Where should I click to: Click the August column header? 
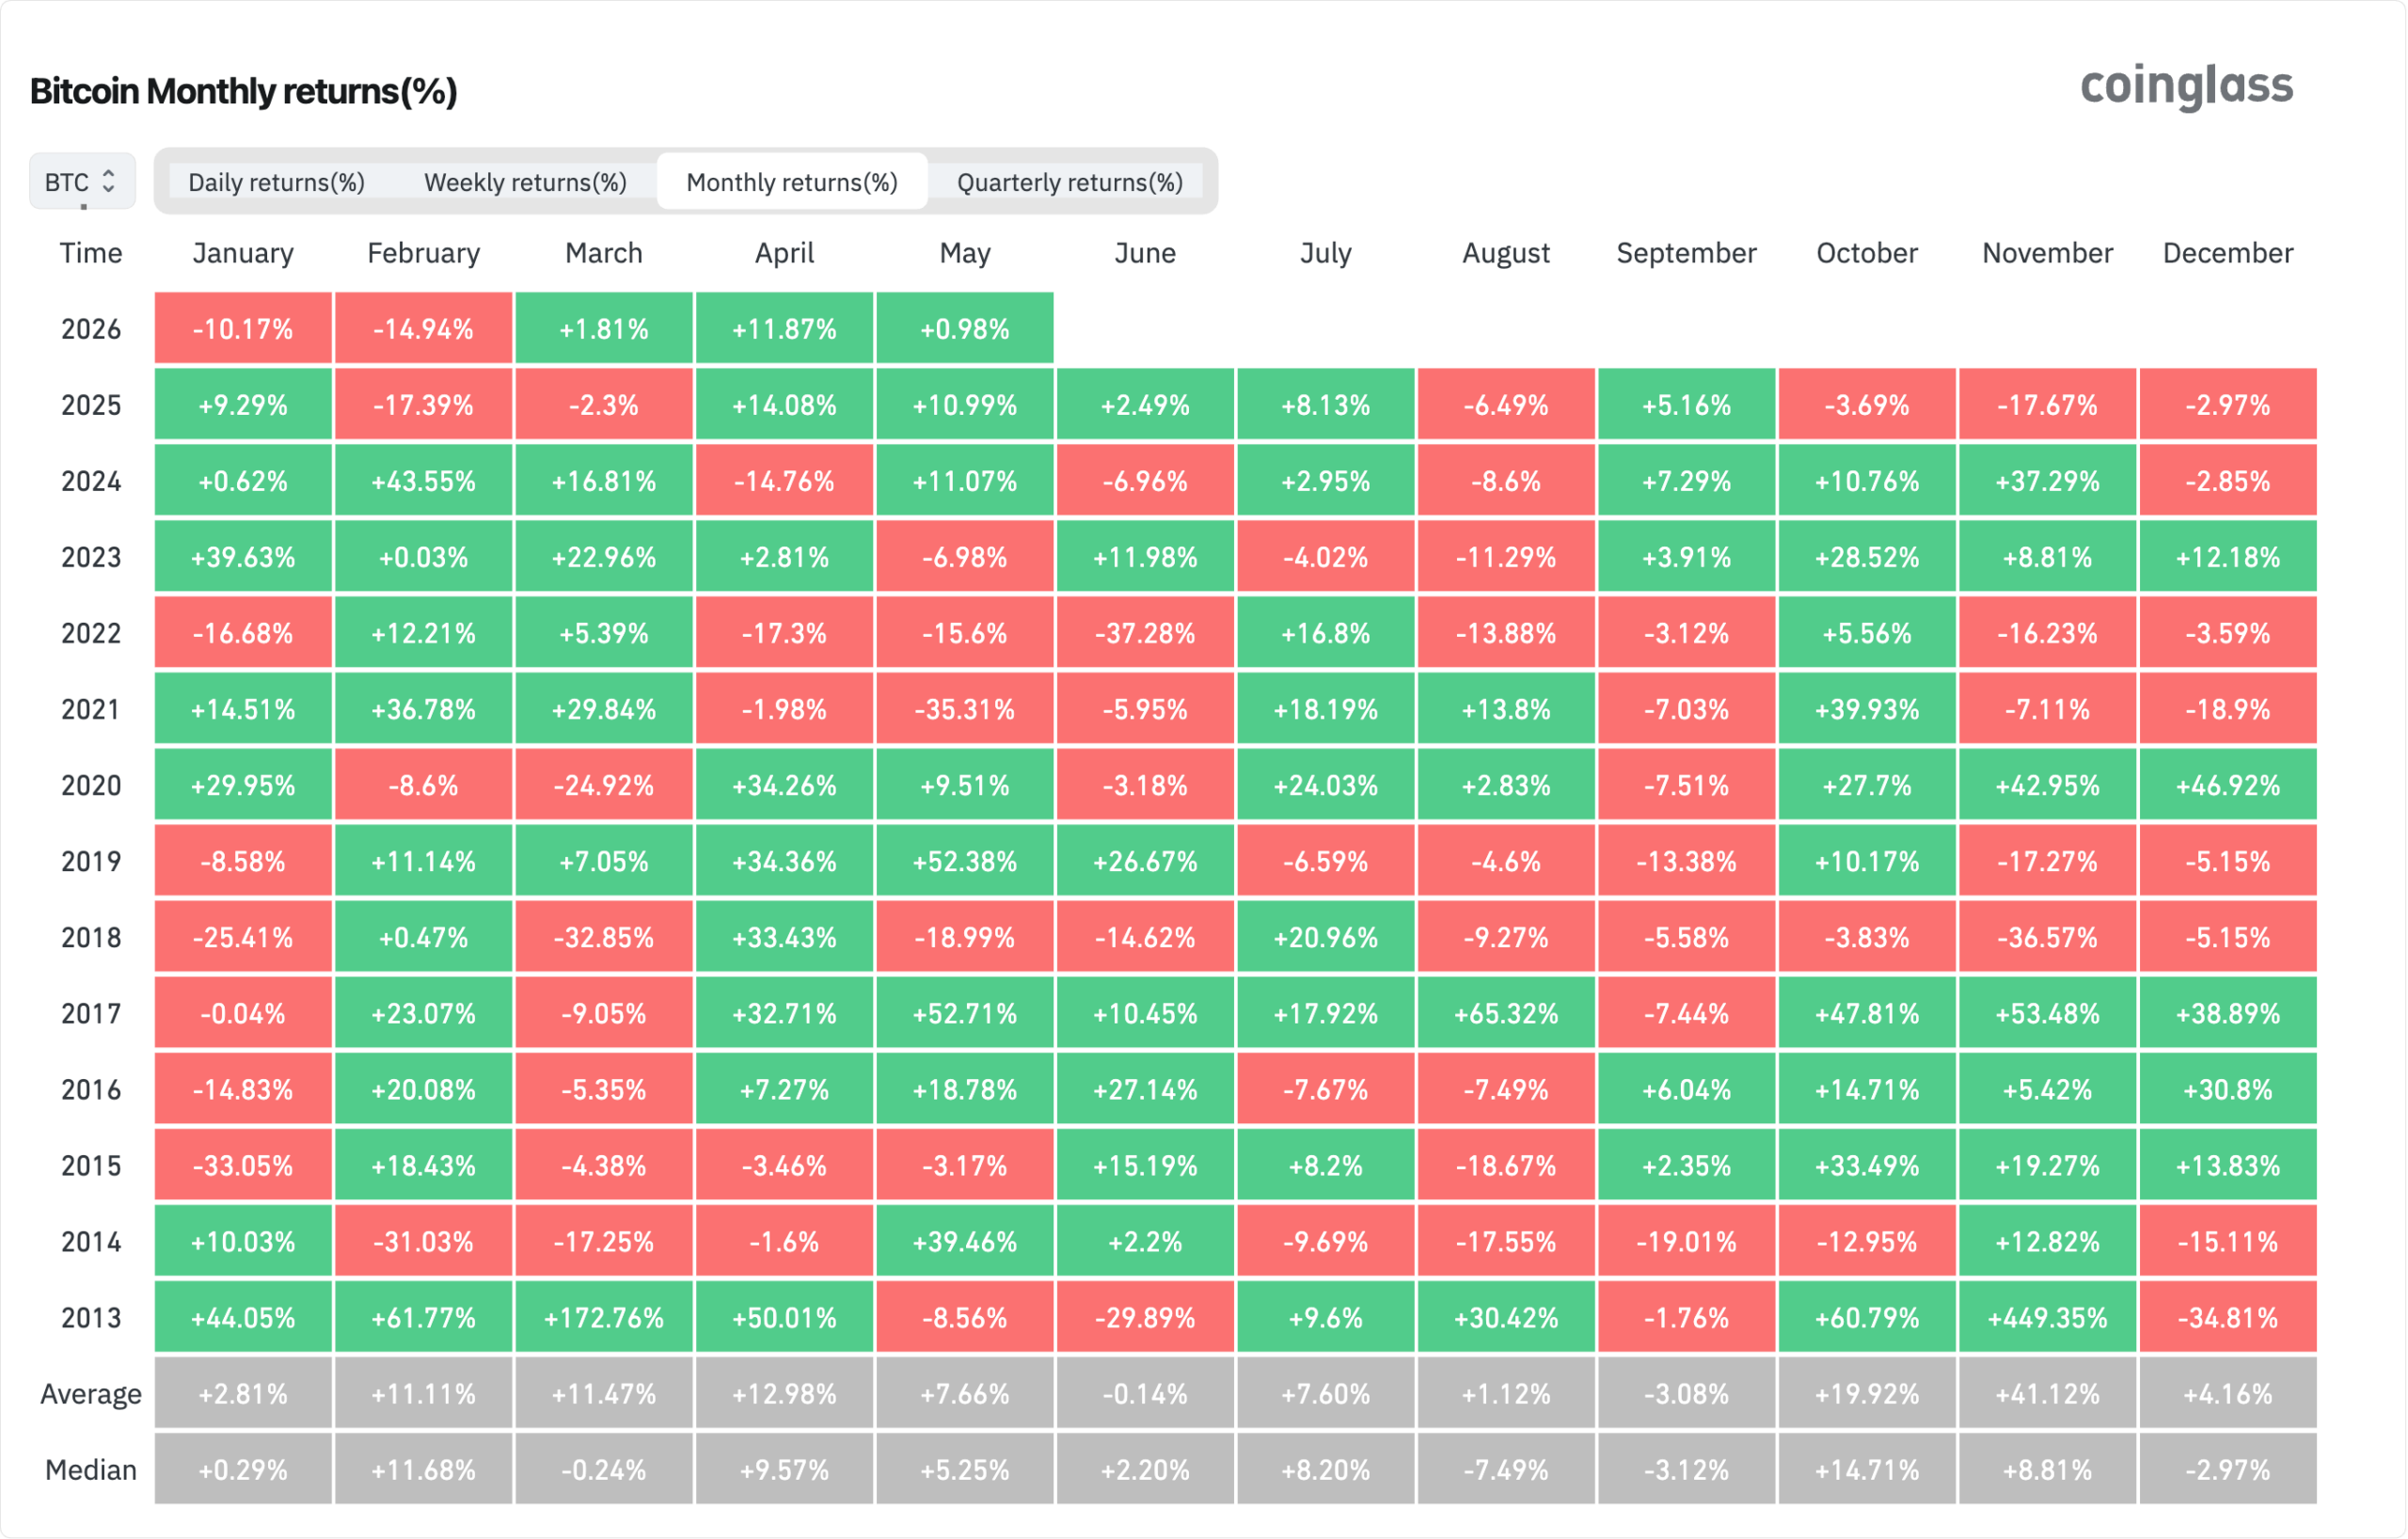(1506, 253)
